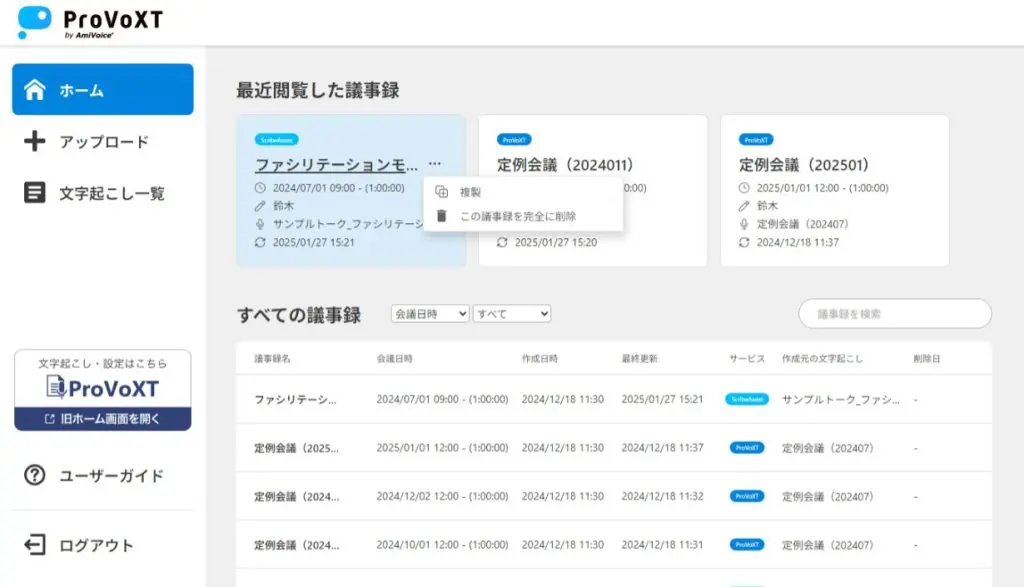Image resolution: width=1024 pixels, height=587 pixels.
Task: Click the 旧ホーム画面を開く button
Action: point(103,419)
